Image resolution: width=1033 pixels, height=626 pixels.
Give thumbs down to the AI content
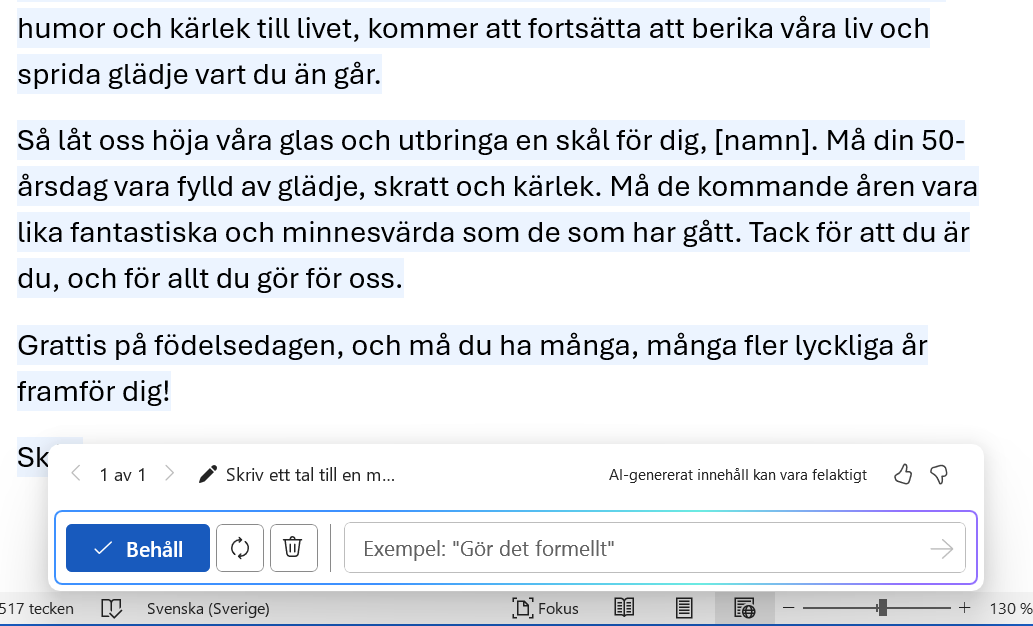coord(938,474)
